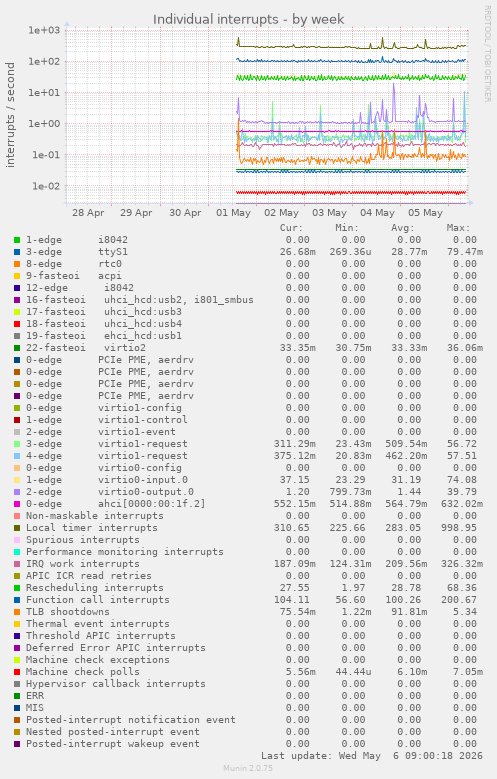Click the Rescheduling interrupts legend label
The image size is (497, 779).
coord(94,588)
